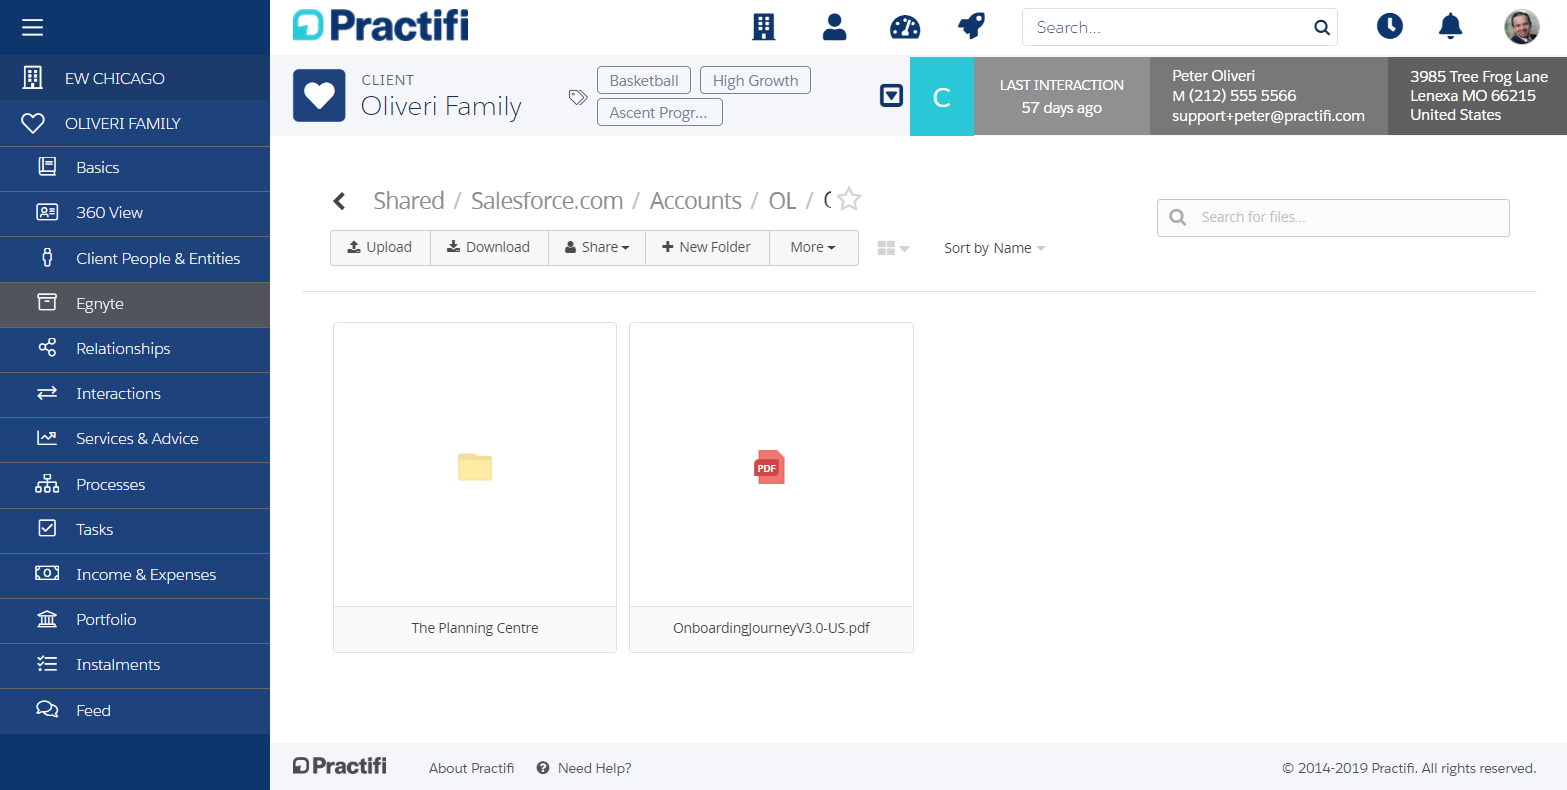The width and height of the screenshot is (1567, 790).
Task: Select the Ascent Progr... tag
Action: click(659, 112)
